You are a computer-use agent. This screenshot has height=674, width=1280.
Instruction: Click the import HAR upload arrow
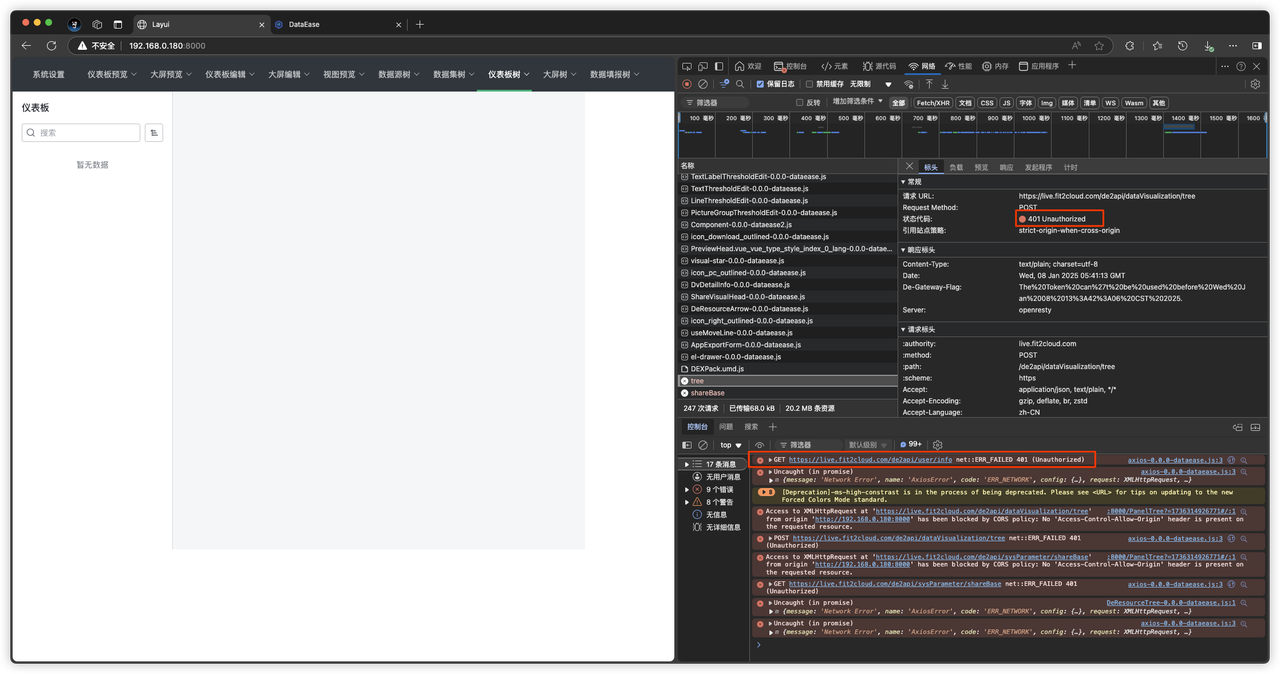[928, 84]
